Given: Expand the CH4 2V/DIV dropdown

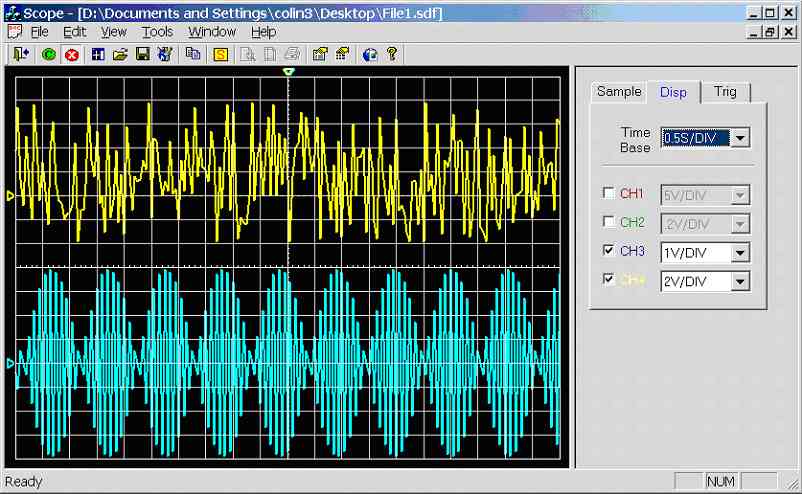Looking at the screenshot, I should click(740, 282).
